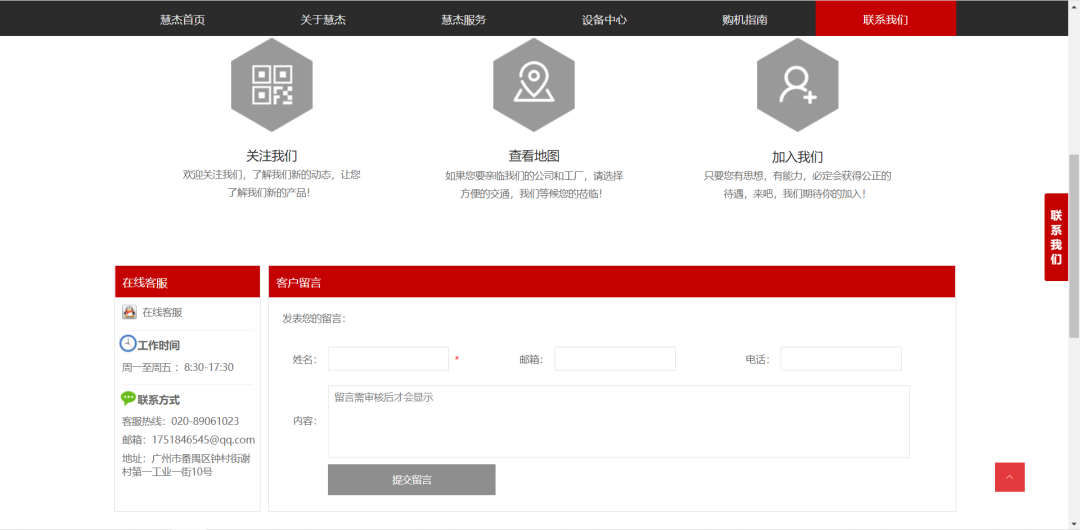1080x530 pixels.
Task: Click the 客服热线 020-89061023 text
Action: (x=180, y=421)
